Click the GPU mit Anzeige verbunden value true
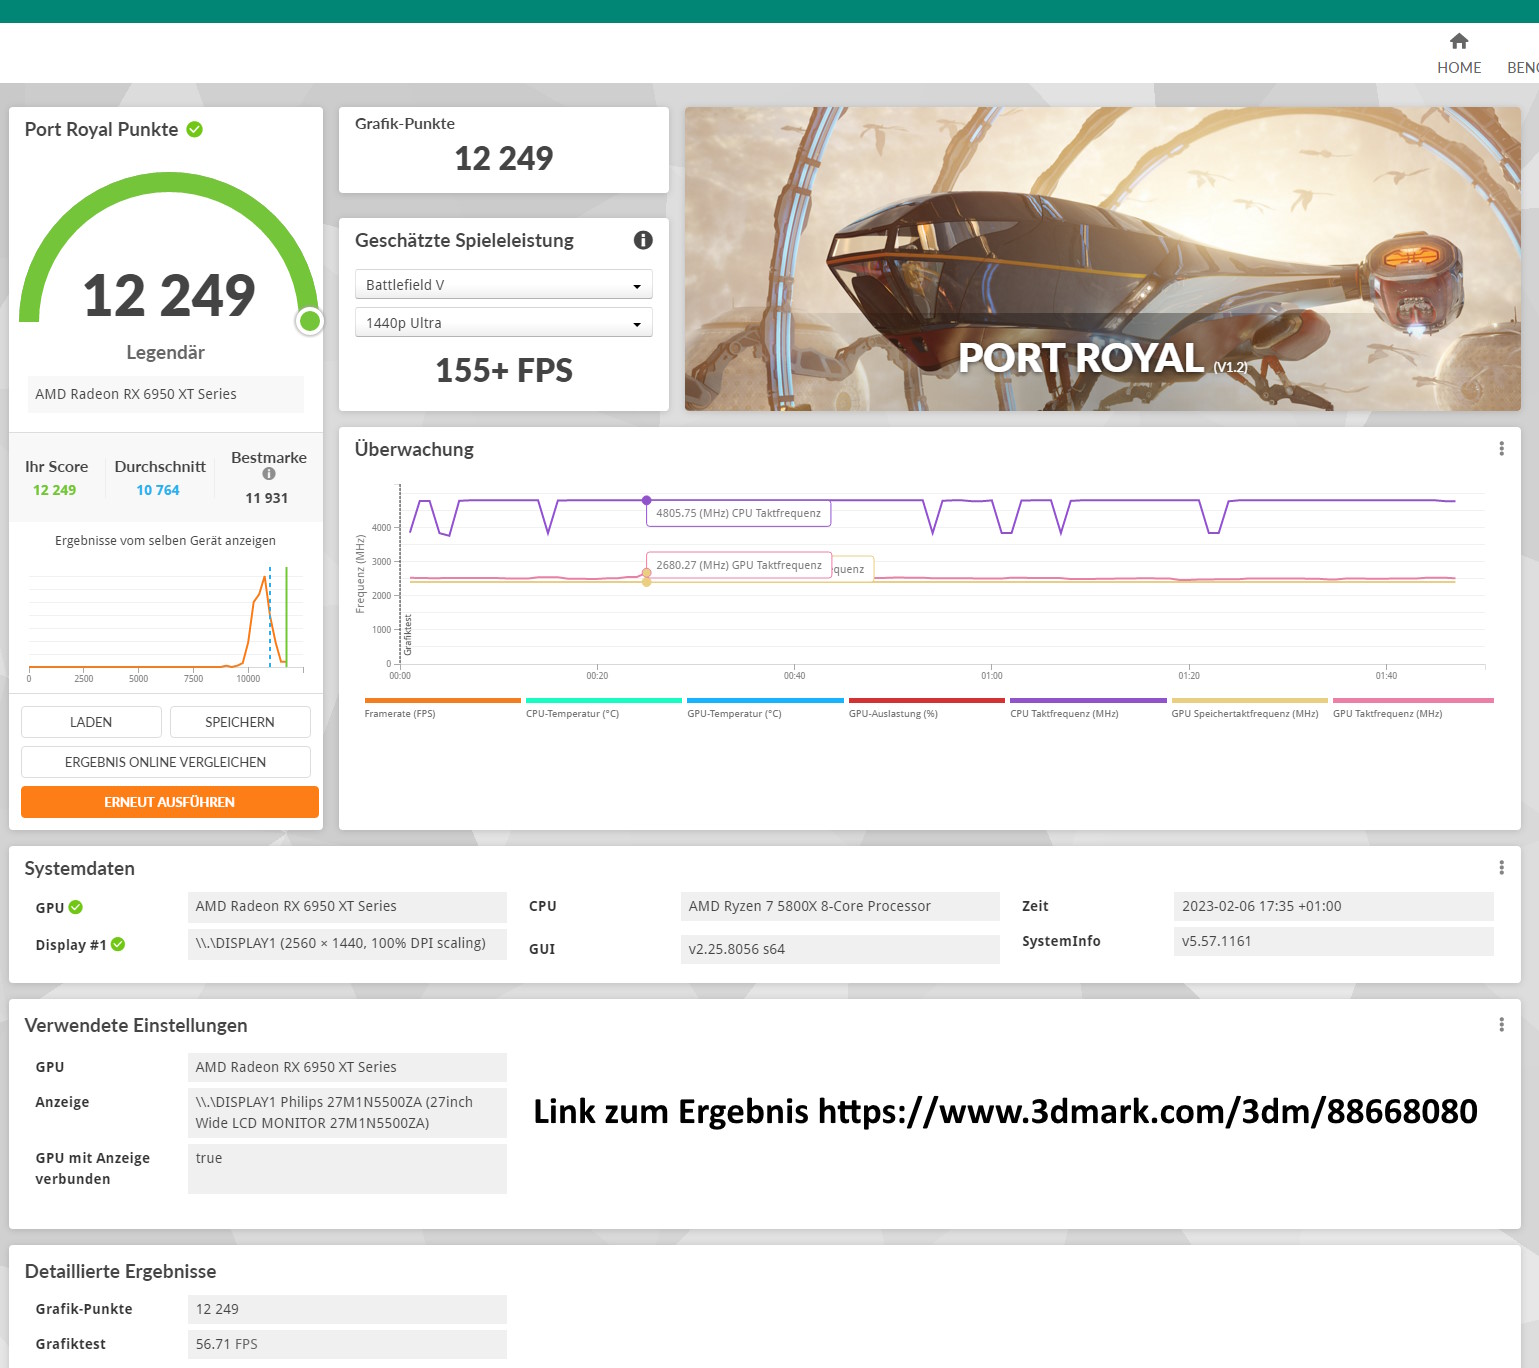1539x1368 pixels. (347, 1168)
